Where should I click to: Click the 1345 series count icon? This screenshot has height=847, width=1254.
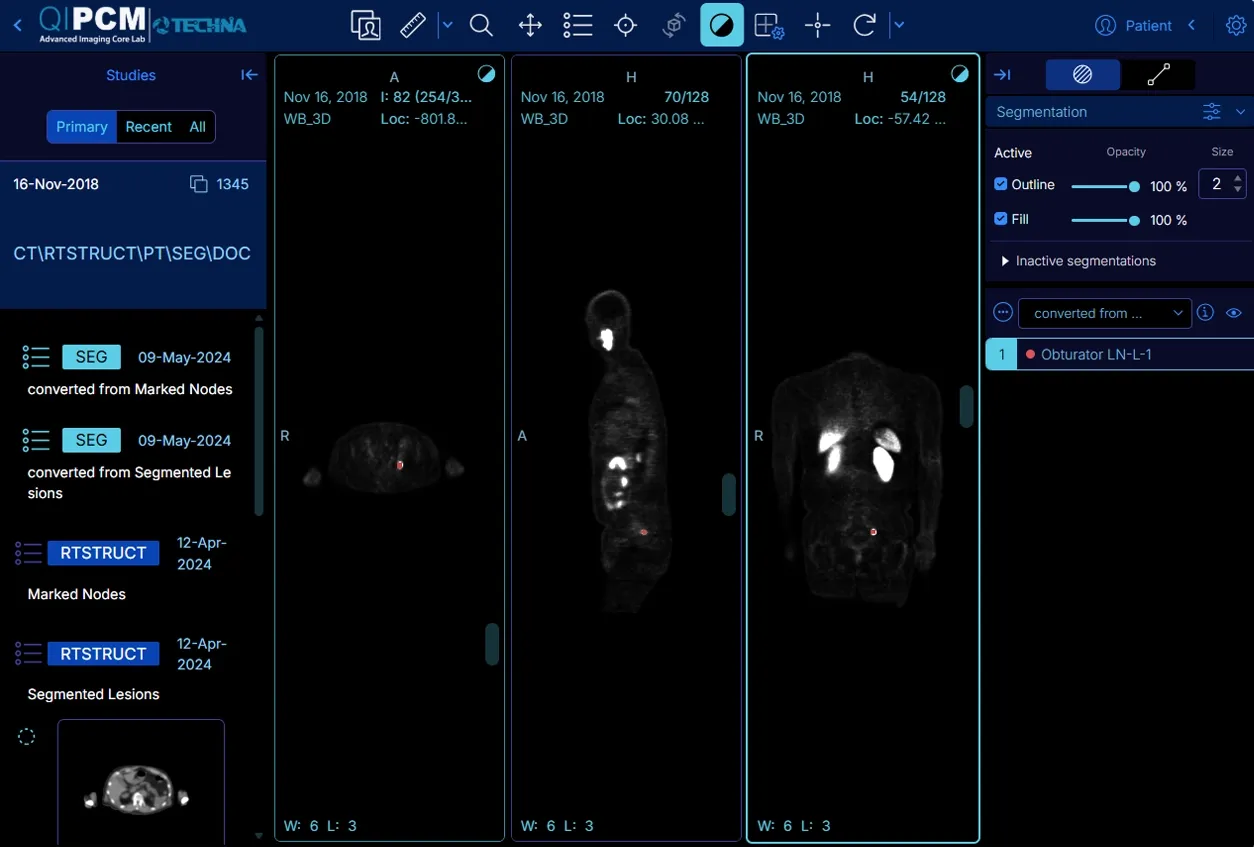(x=199, y=184)
